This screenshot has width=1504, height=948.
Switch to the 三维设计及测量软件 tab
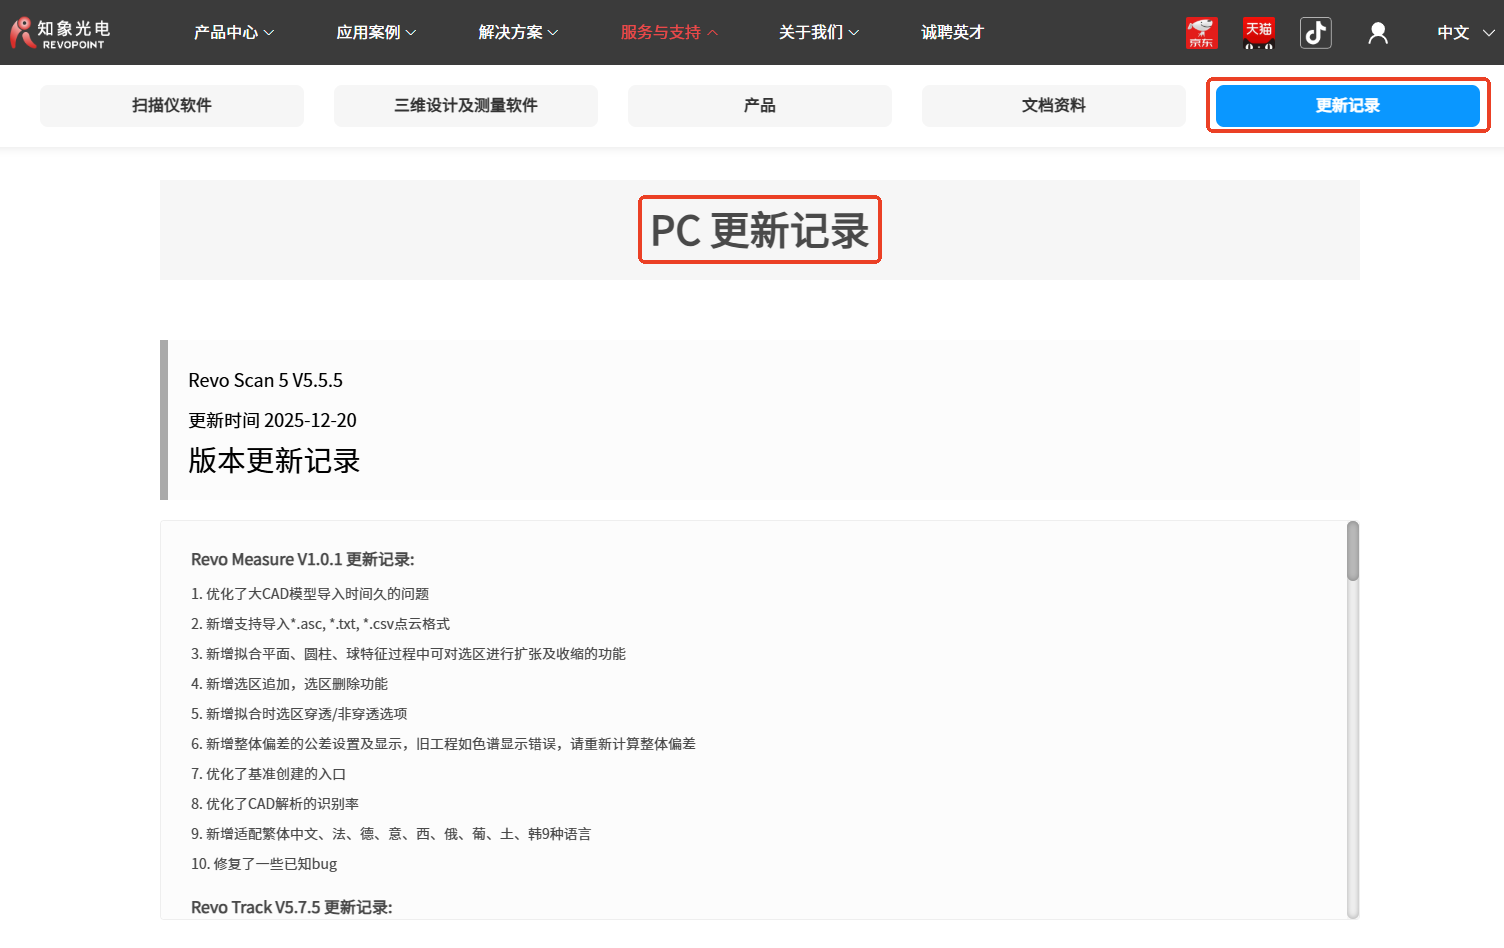click(x=466, y=106)
